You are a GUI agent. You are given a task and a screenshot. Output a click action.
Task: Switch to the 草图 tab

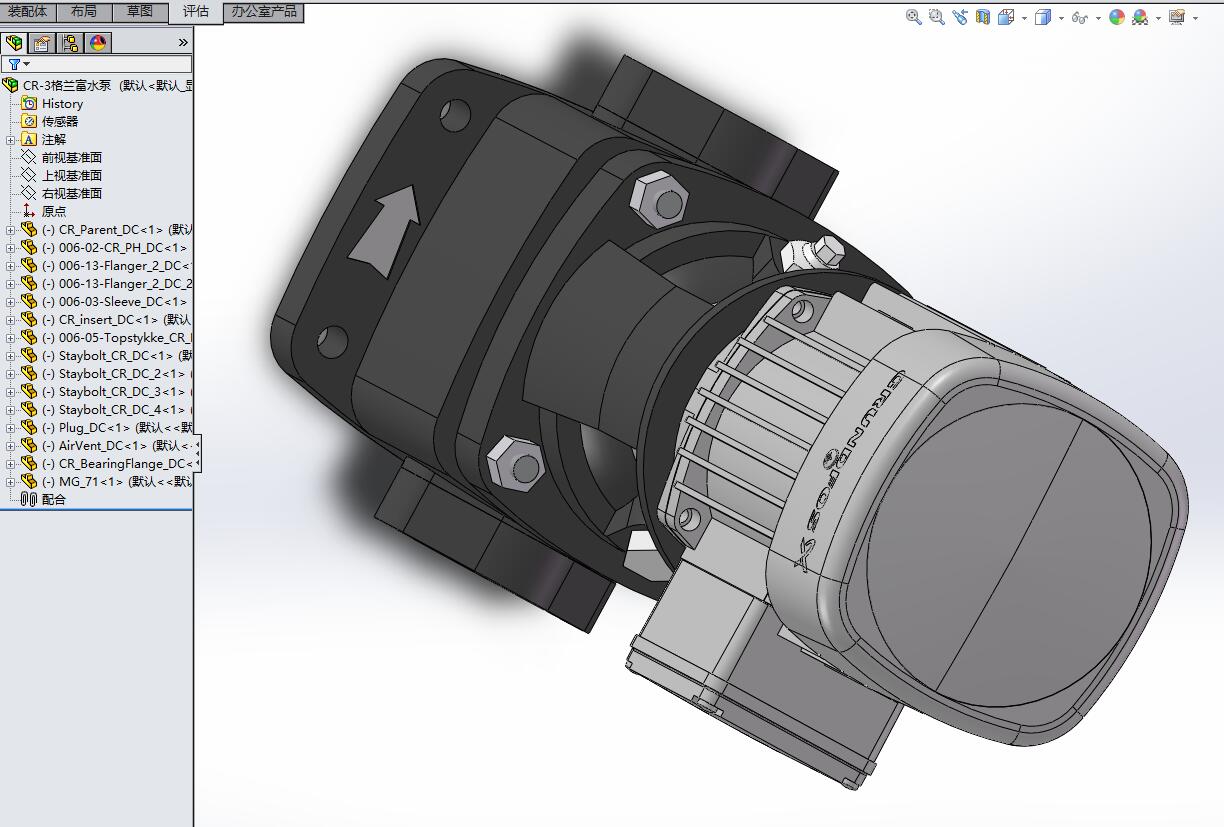(x=140, y=12)
